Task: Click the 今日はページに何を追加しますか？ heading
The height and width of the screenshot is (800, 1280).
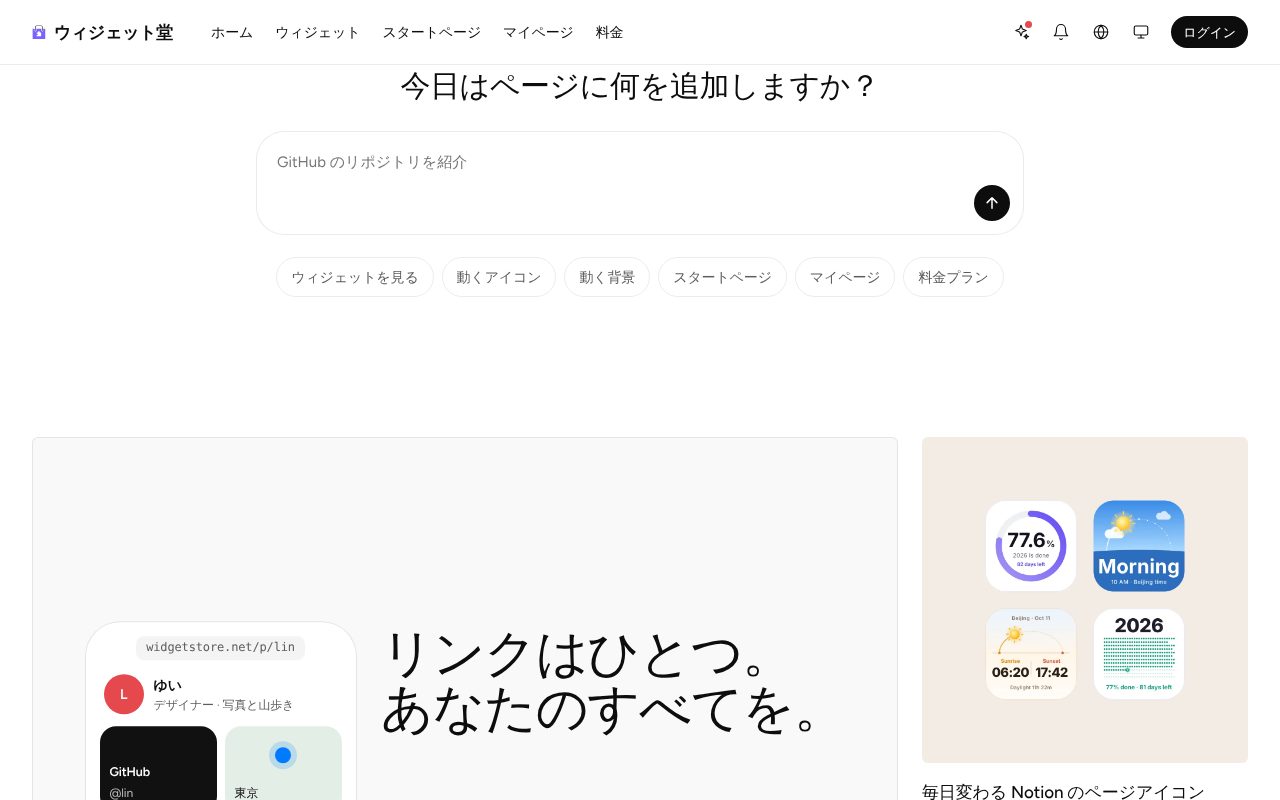Action: click(x=640, y=86)
